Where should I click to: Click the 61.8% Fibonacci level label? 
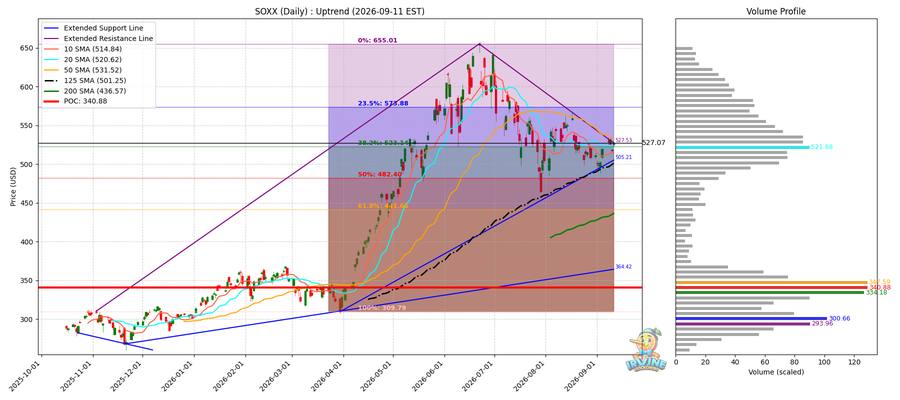click(382, 205)
